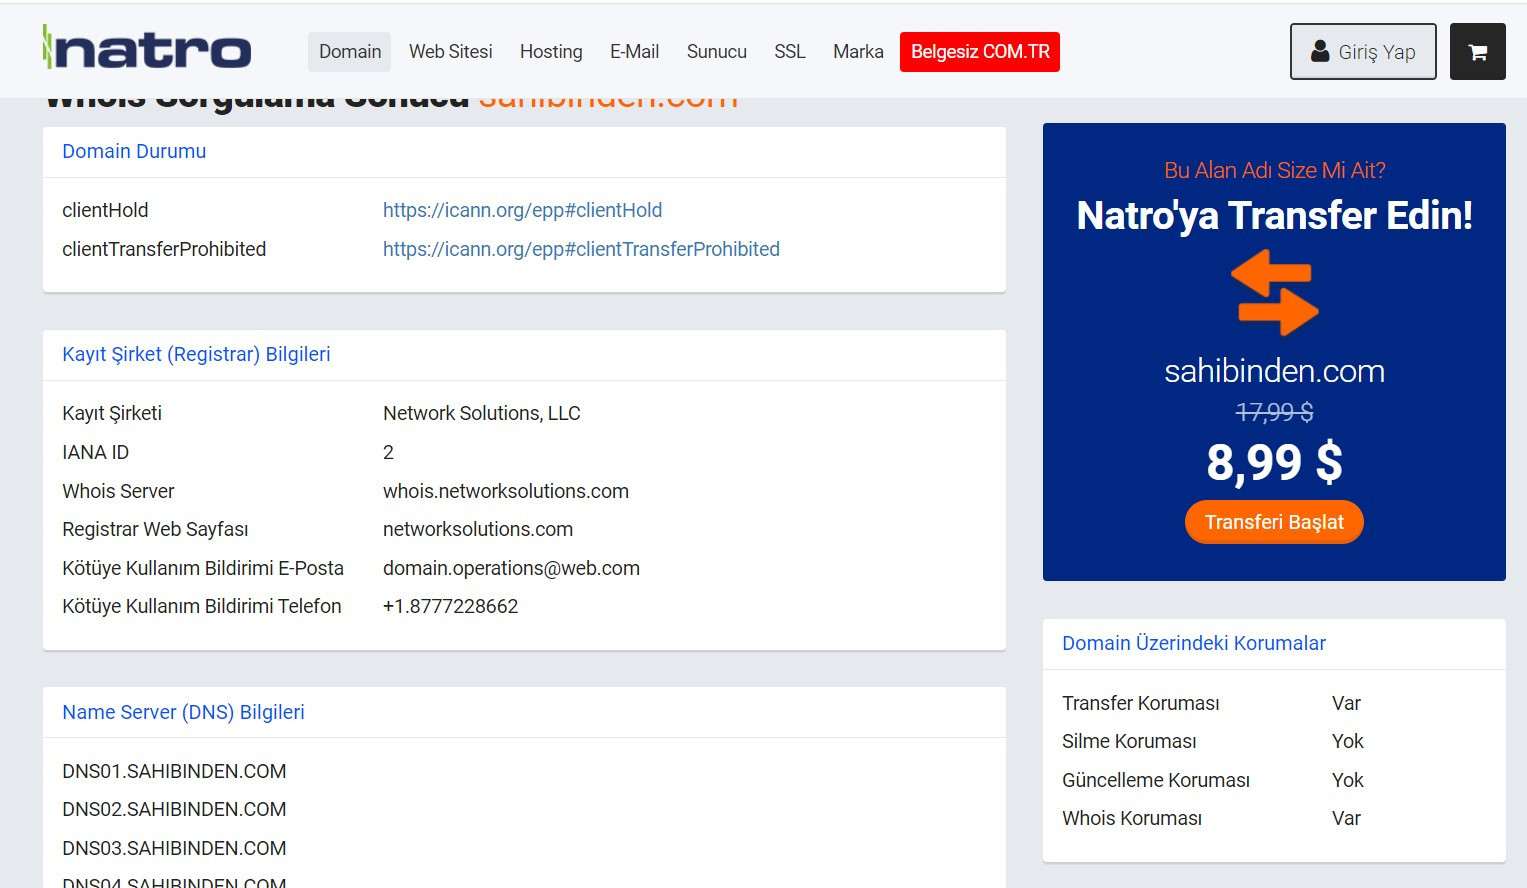Click the Whois Koruması row label
This screenshot has height=888, width=1527.
1132,818
